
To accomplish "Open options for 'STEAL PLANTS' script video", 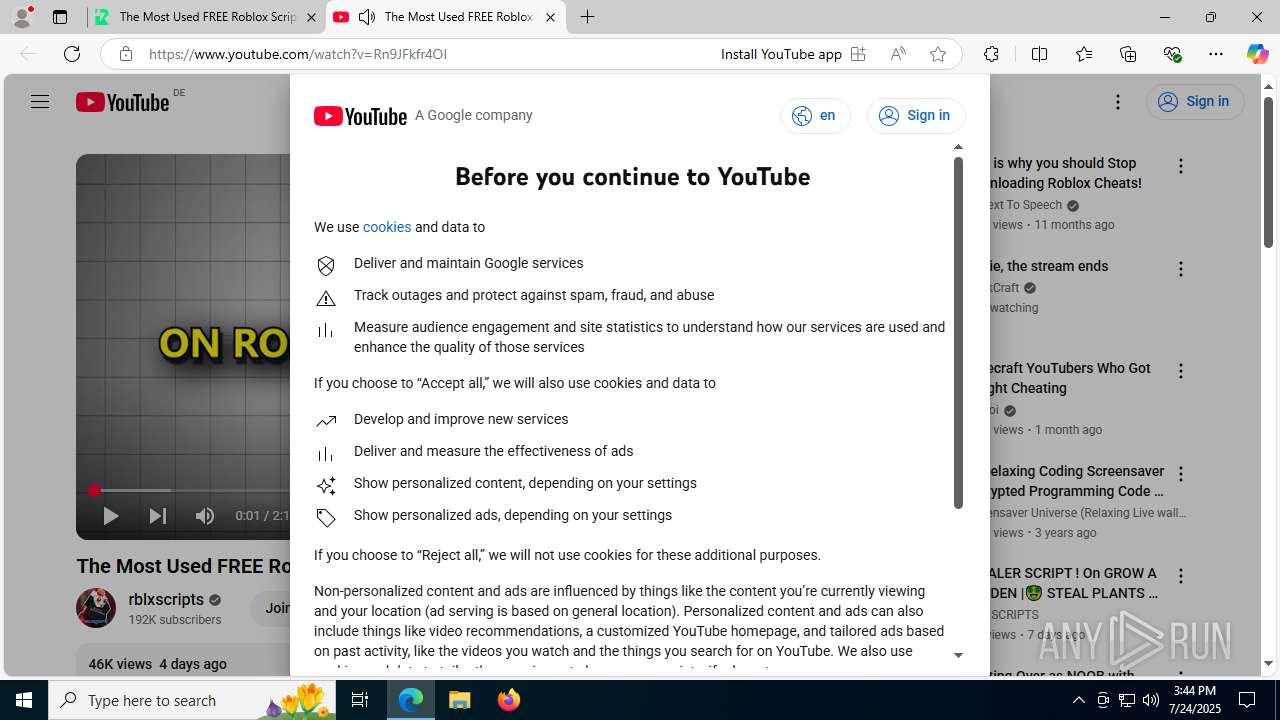I will 1181,576.
